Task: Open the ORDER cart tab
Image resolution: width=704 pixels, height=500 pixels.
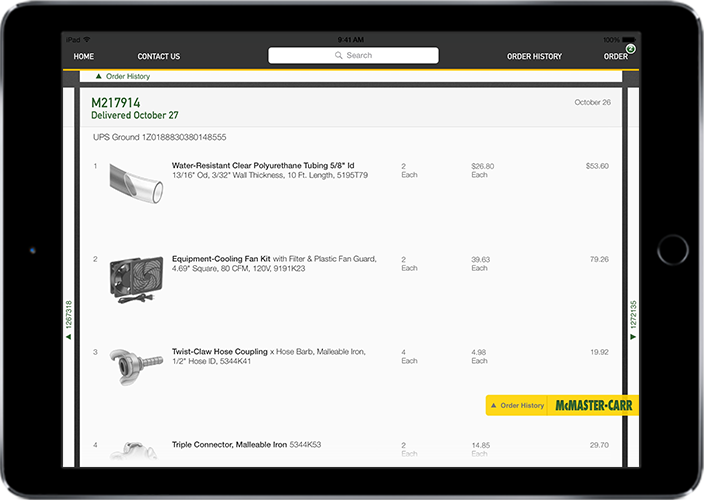Action: point(616,56)
